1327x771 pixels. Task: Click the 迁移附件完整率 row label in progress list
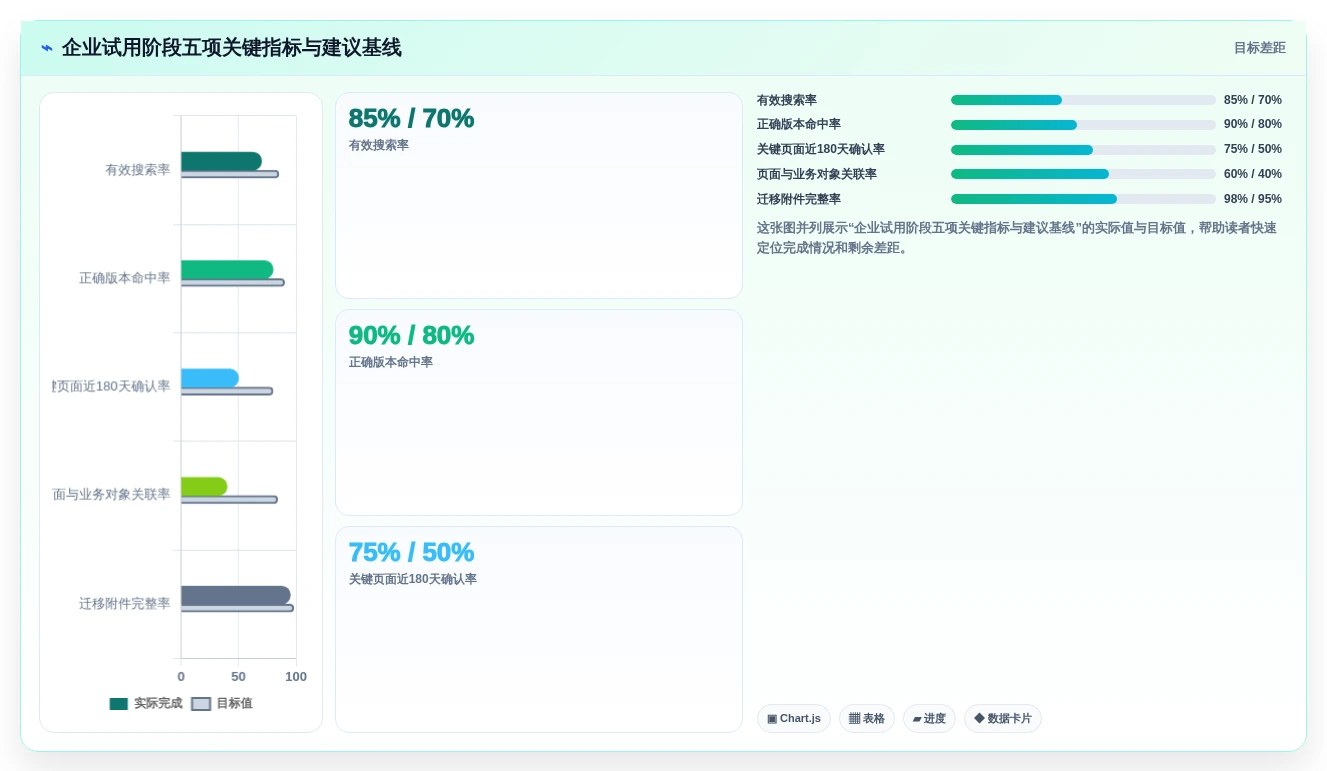799,199
